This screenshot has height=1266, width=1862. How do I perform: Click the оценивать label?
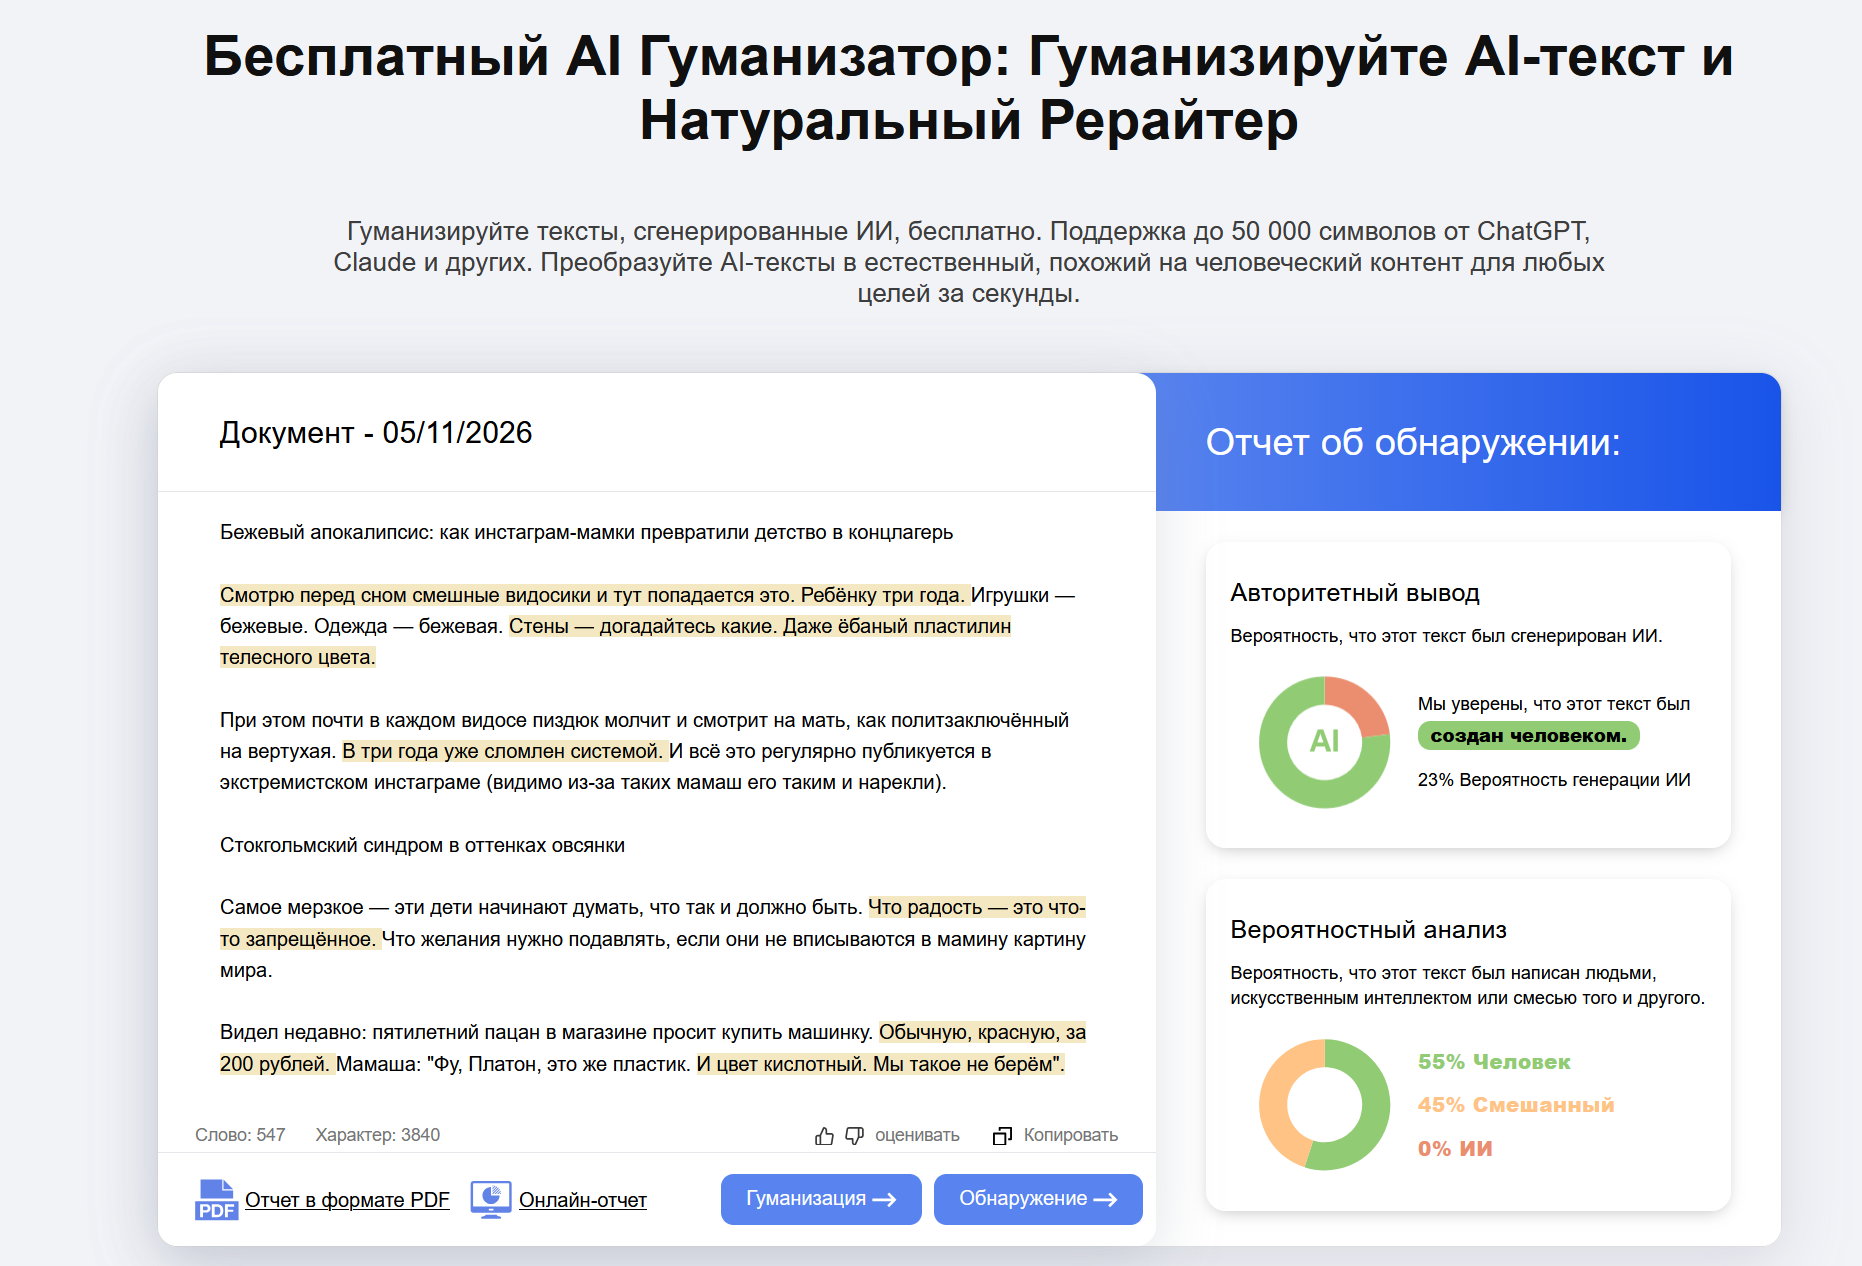pyautogui.click(x=917, y=1135)
